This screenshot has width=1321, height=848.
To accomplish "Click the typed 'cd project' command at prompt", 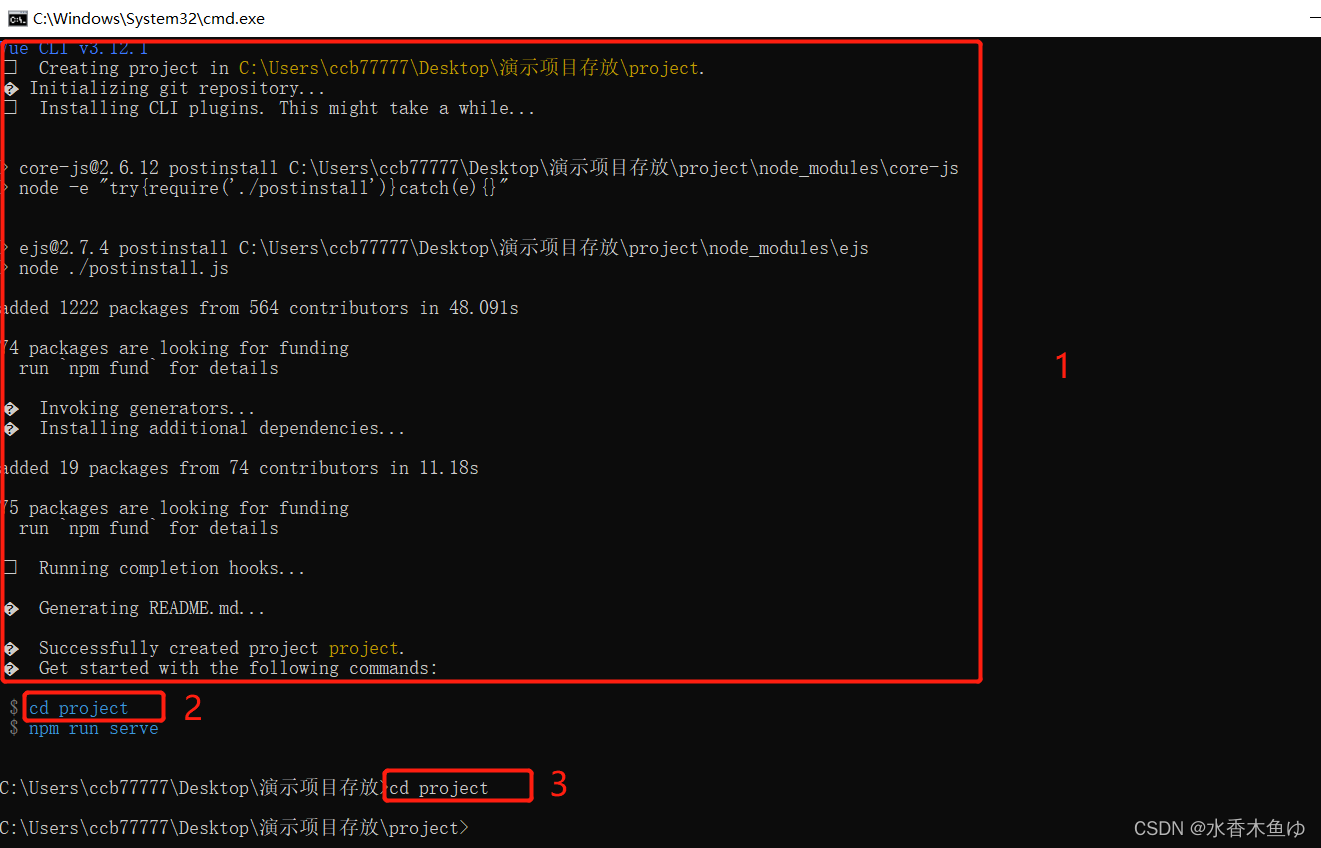I will [439, 788].
